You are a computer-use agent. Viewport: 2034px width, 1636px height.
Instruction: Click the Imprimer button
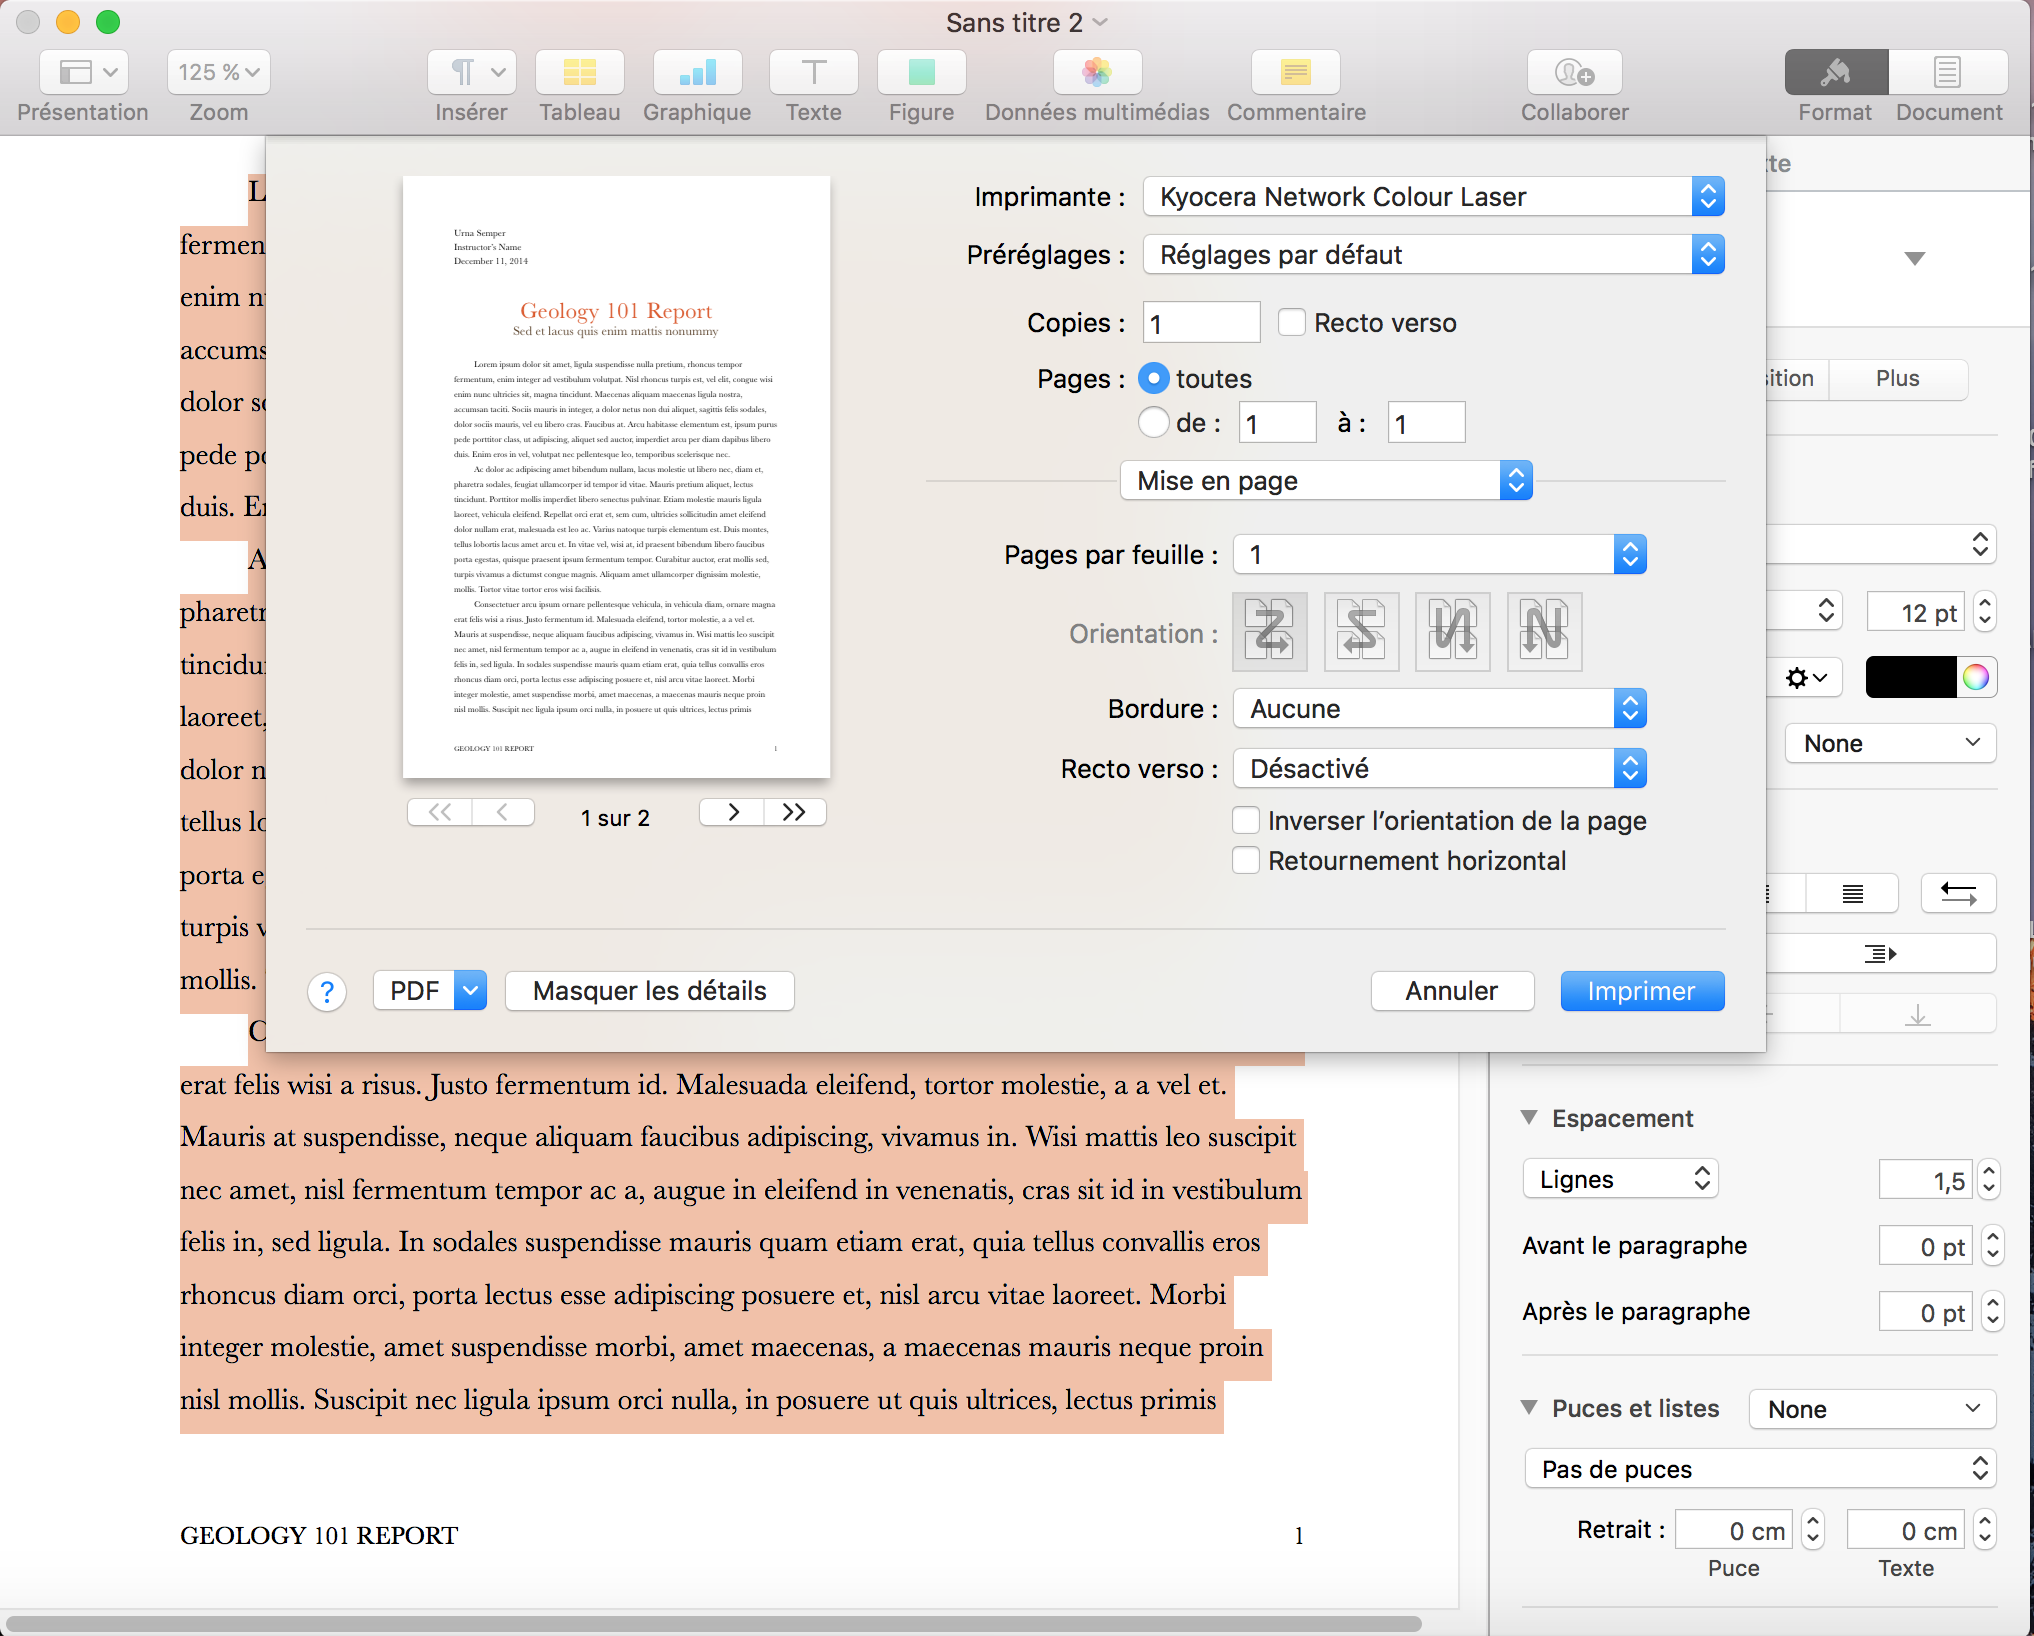[x=1642, y=991]
